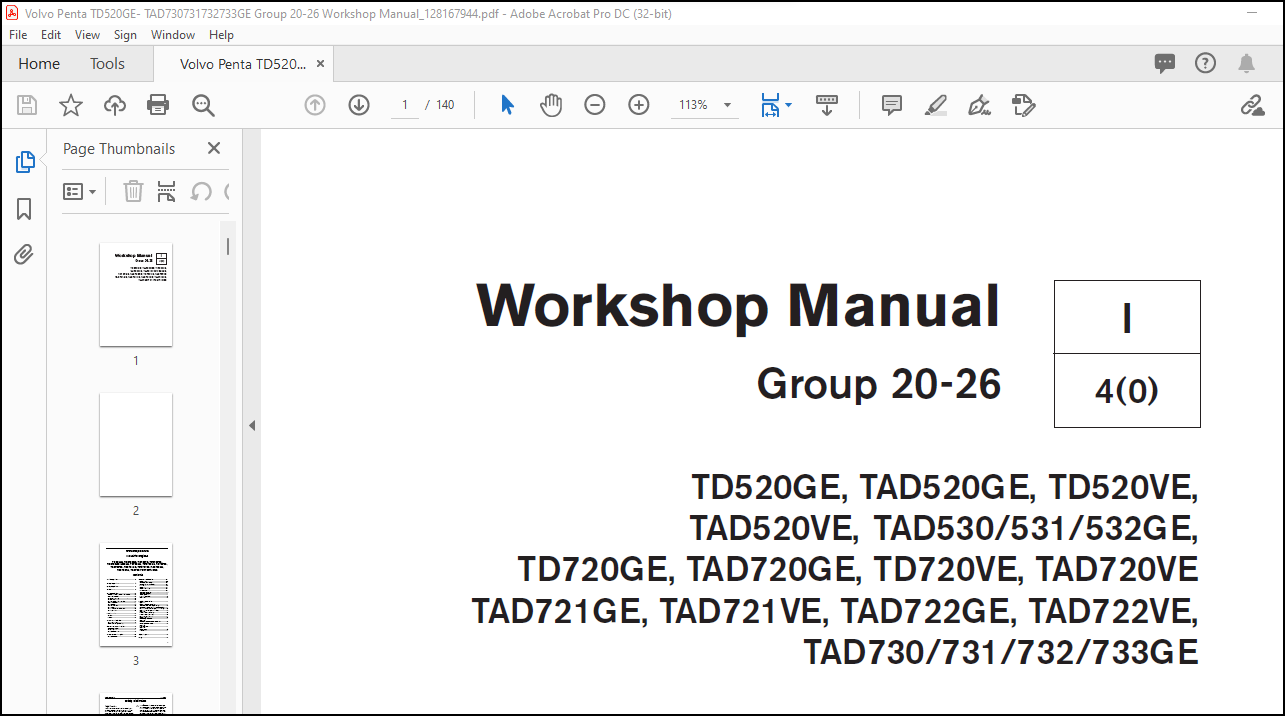Open the Sign menu

click(x=125, y=34)
